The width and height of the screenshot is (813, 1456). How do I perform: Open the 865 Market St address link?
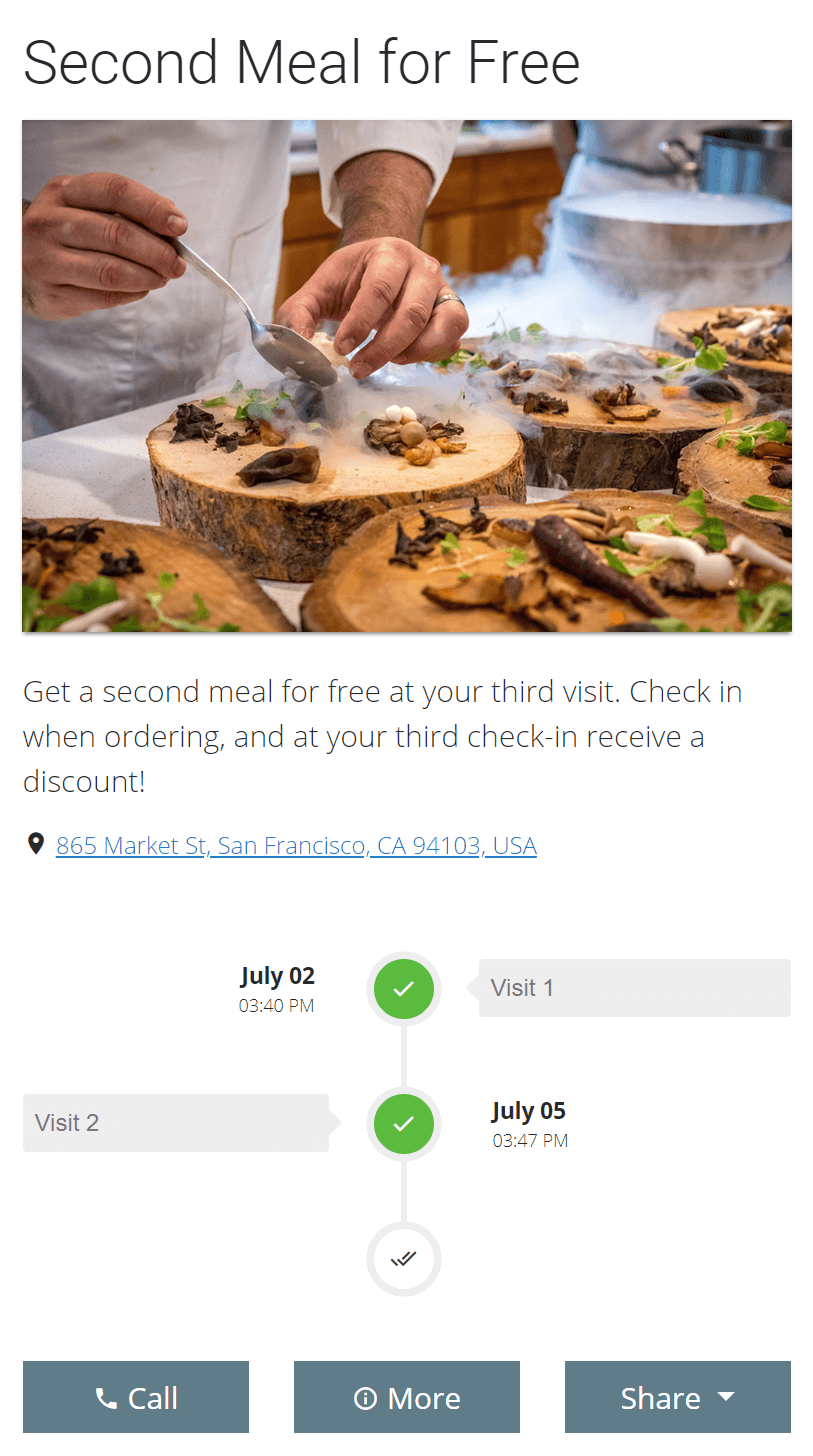(x=296, y=846)
